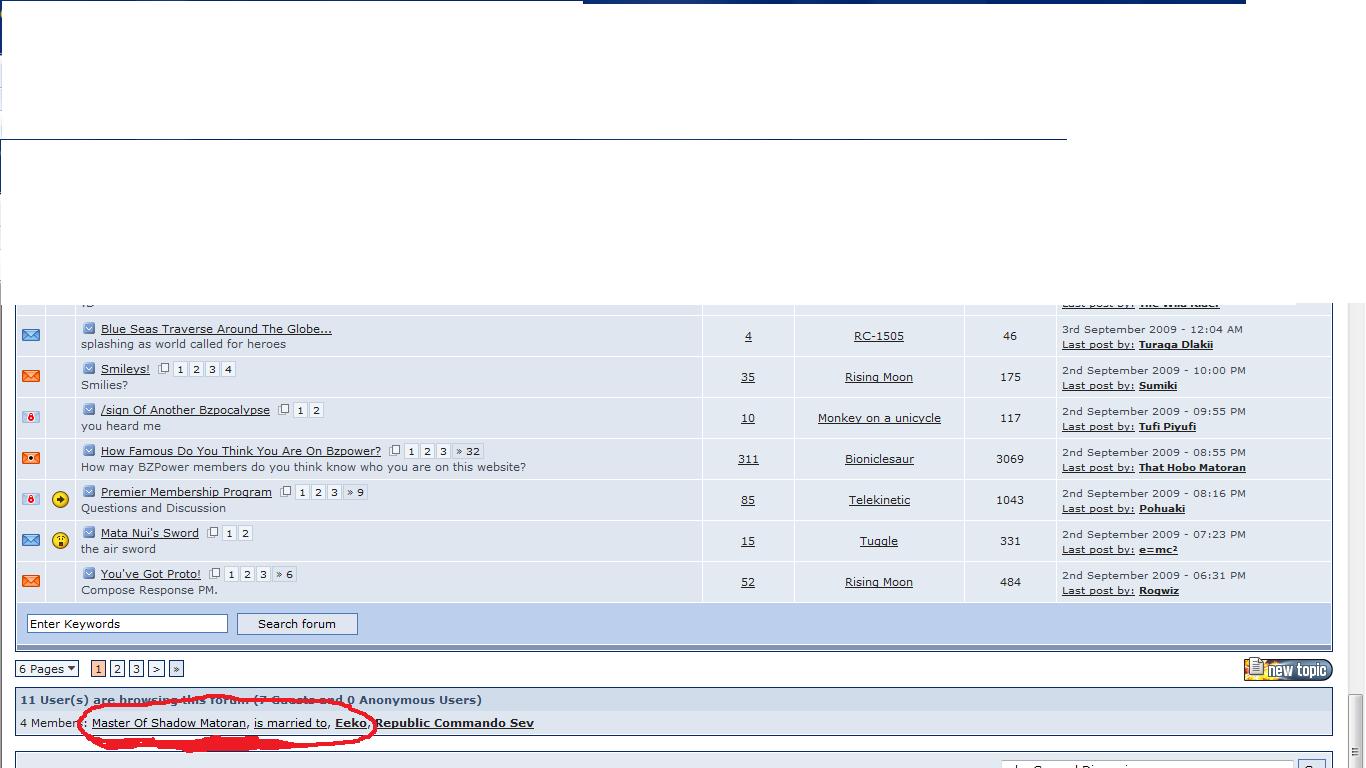Open the Smileys! topic
The height and width of the screenshot is (768, 1366).
[125, 370]
